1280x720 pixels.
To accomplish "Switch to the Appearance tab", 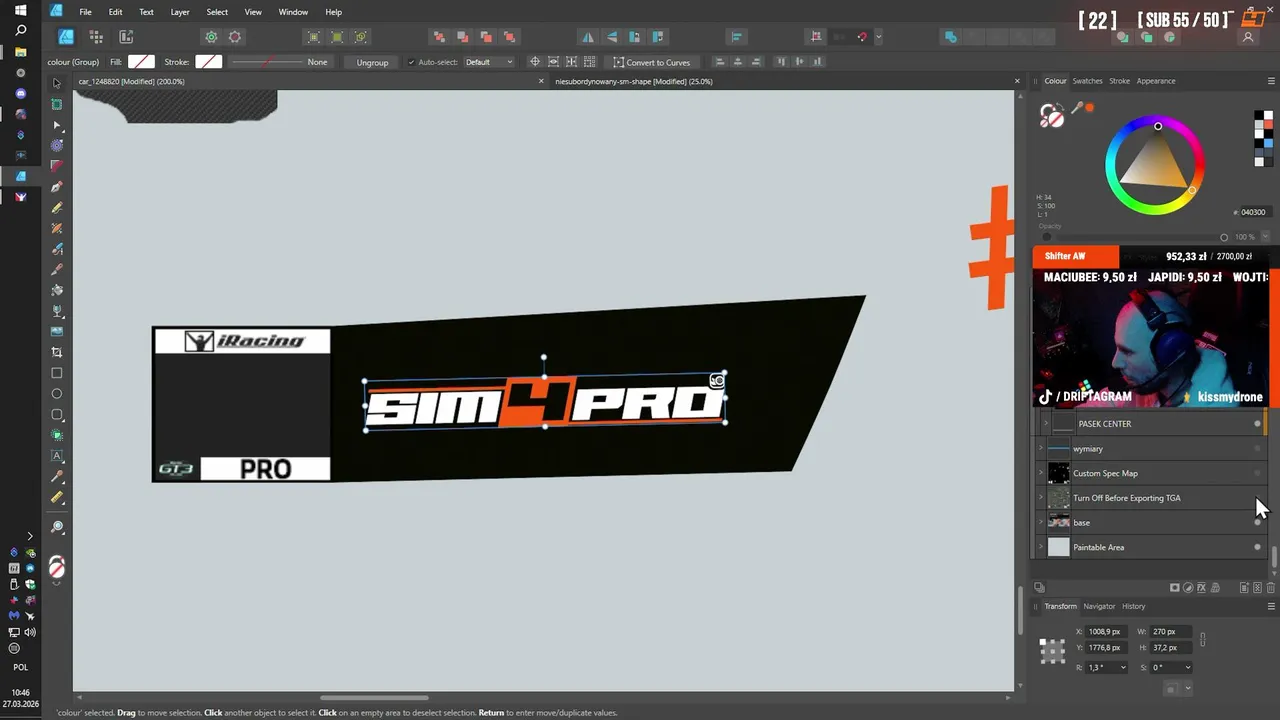I will point(1156,81).
